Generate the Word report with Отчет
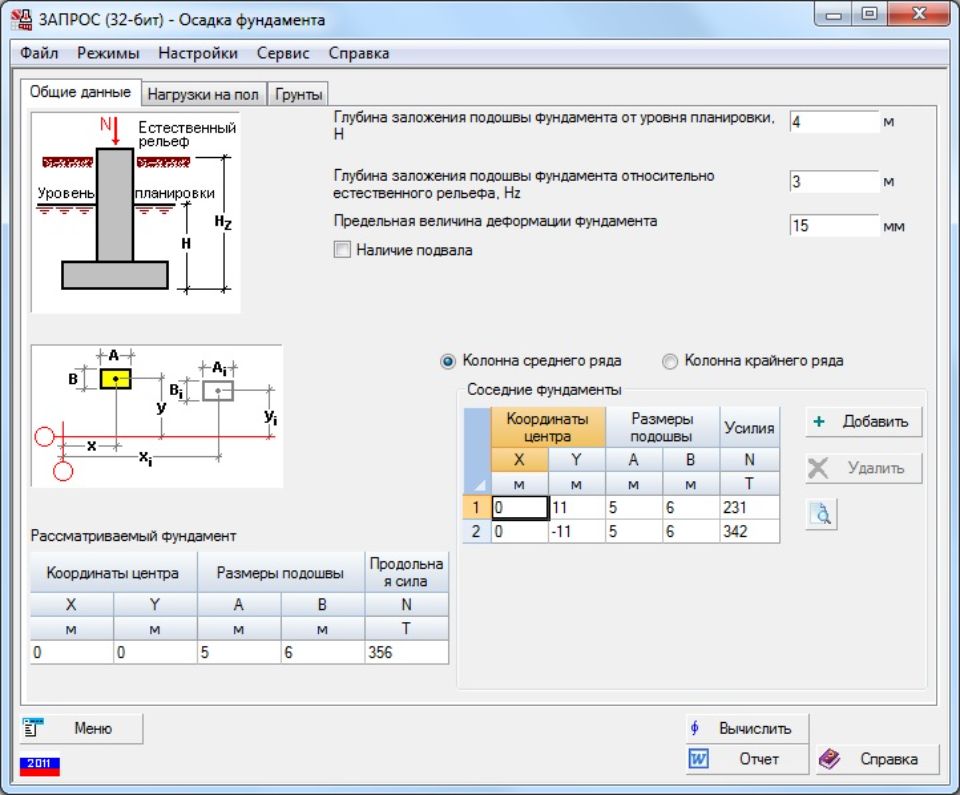Image resolution: width=960 pixels, height=795 pixels. (x=746, y=759)
